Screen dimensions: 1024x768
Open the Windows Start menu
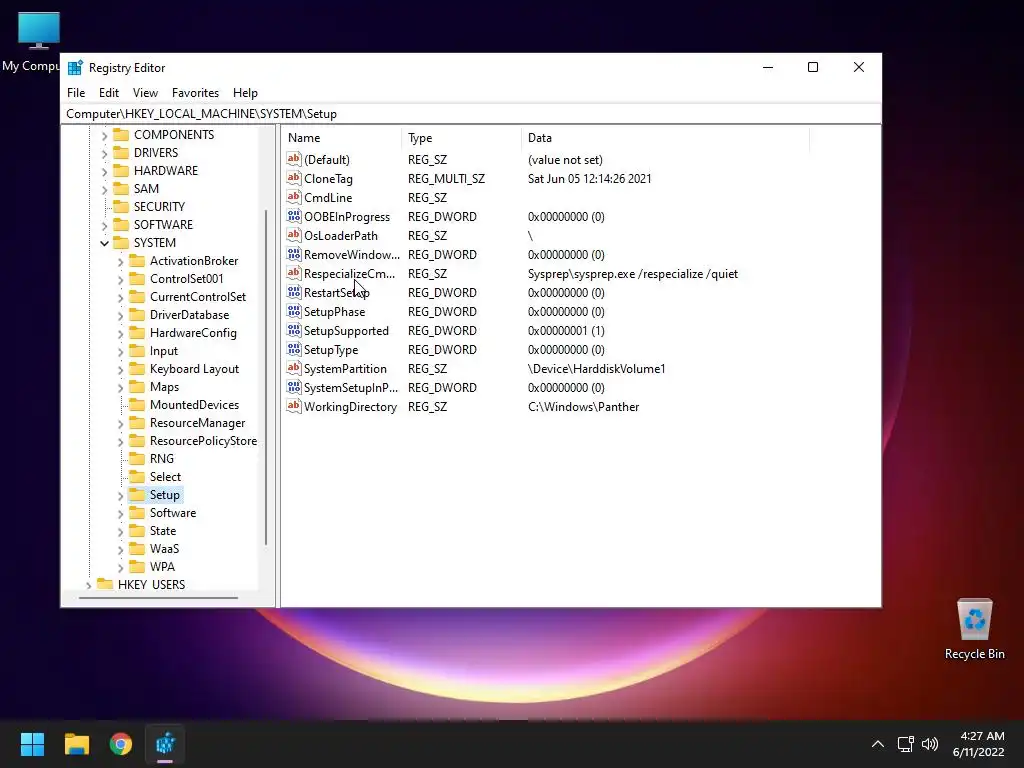pos(32,744)
